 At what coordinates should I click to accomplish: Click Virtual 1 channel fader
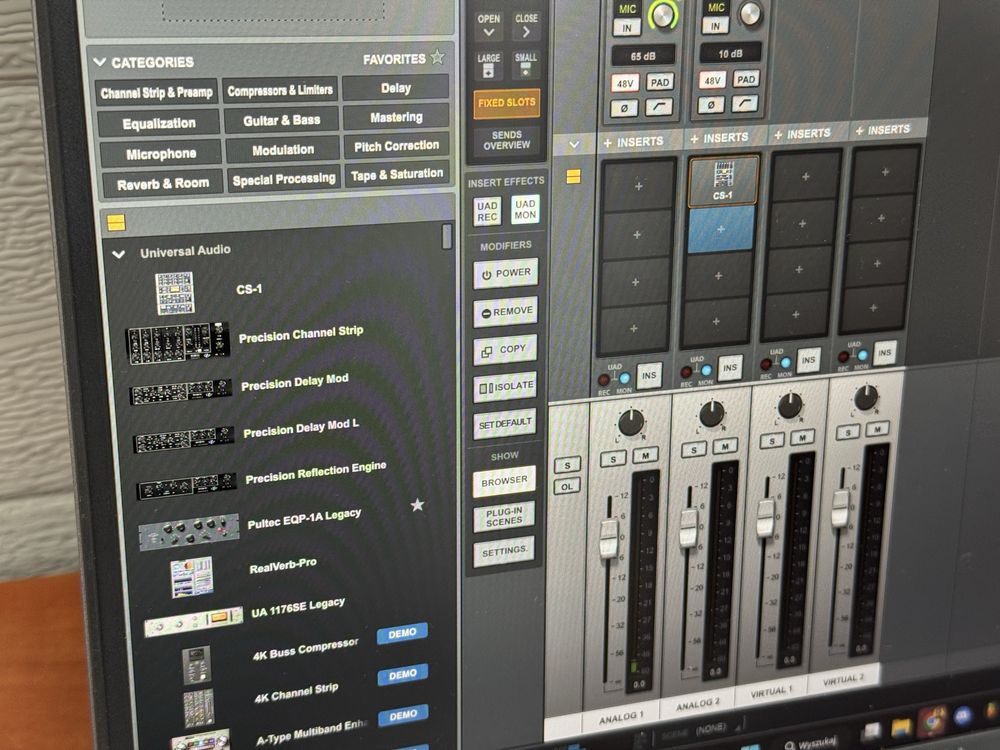point(765,517)
